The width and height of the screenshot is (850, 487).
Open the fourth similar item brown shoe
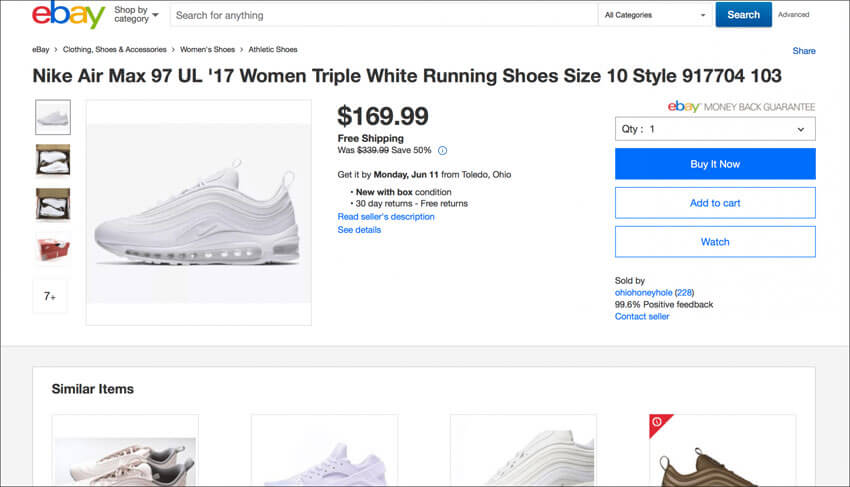[722, 450]
